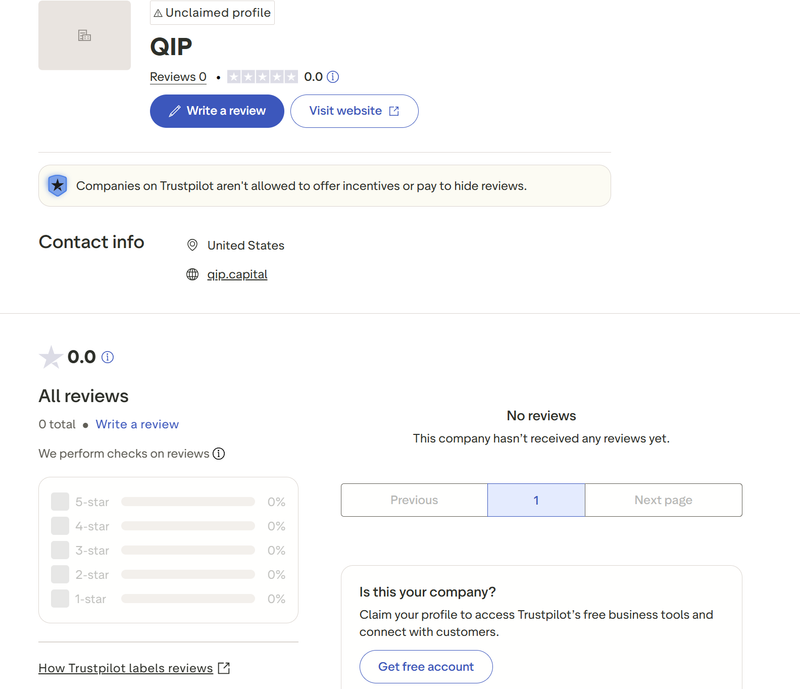Click the Unclaimed profile badge
The image size is (800, 689).
(x=212, y=13)
